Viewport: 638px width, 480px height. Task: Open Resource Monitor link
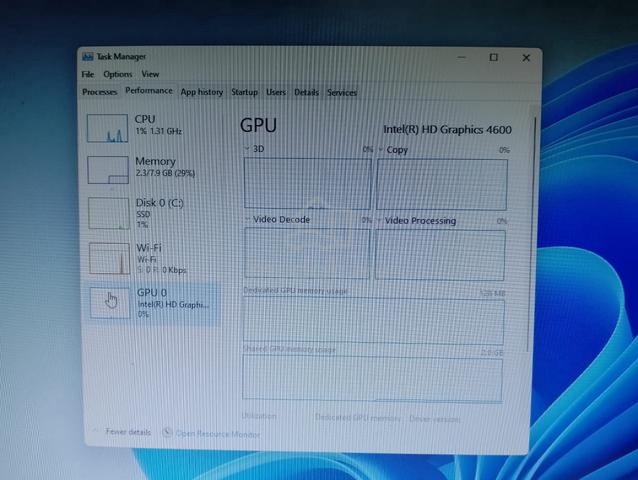218,434
